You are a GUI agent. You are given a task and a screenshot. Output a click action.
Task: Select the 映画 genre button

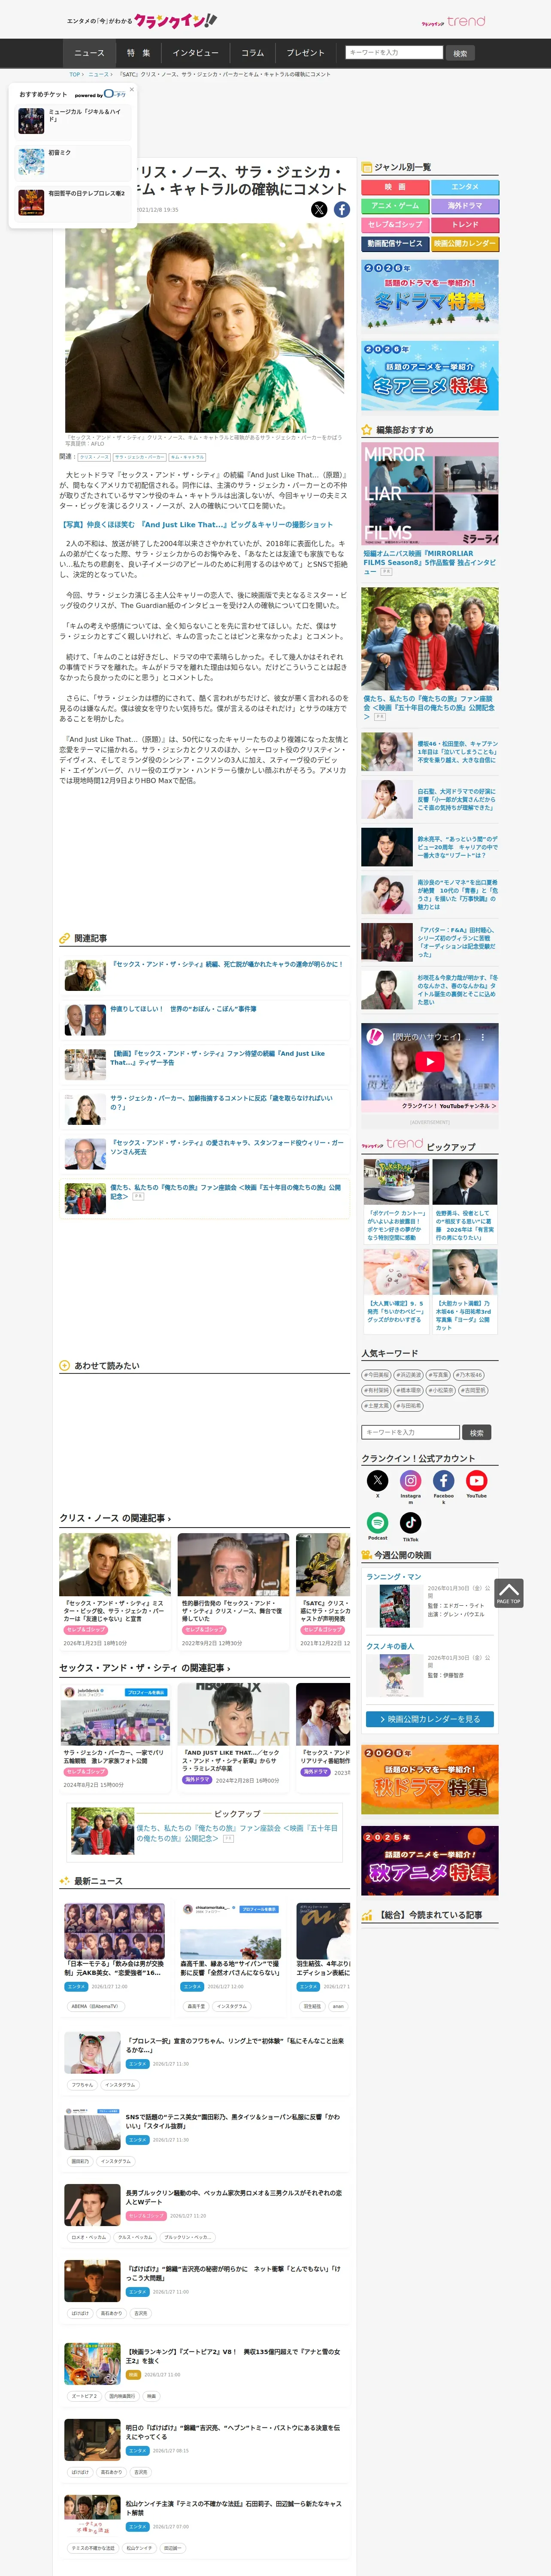pos(395,187)
